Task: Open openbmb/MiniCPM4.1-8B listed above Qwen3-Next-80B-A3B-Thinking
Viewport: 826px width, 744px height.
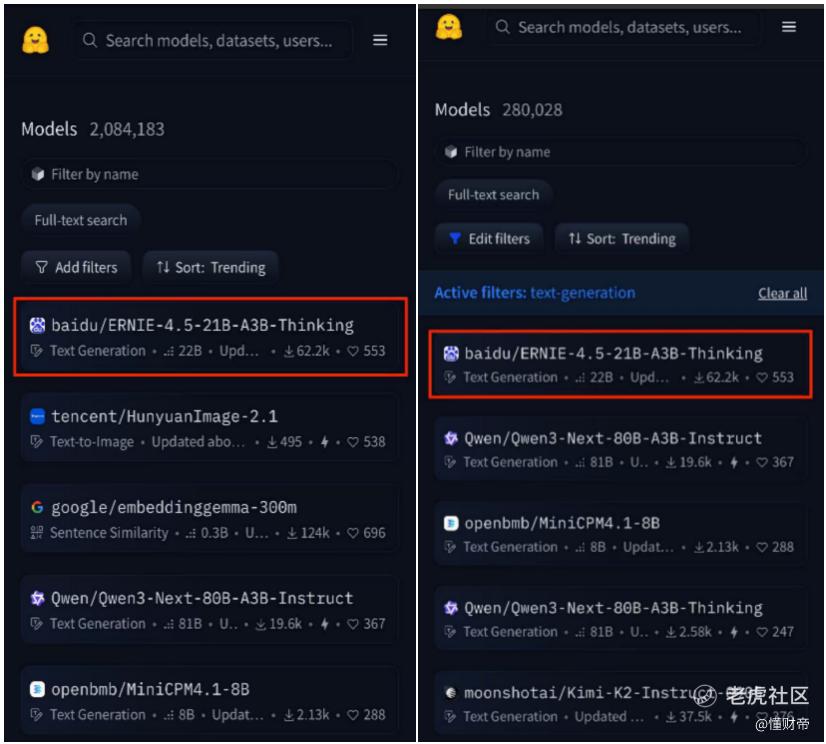Action: [620, 533]
